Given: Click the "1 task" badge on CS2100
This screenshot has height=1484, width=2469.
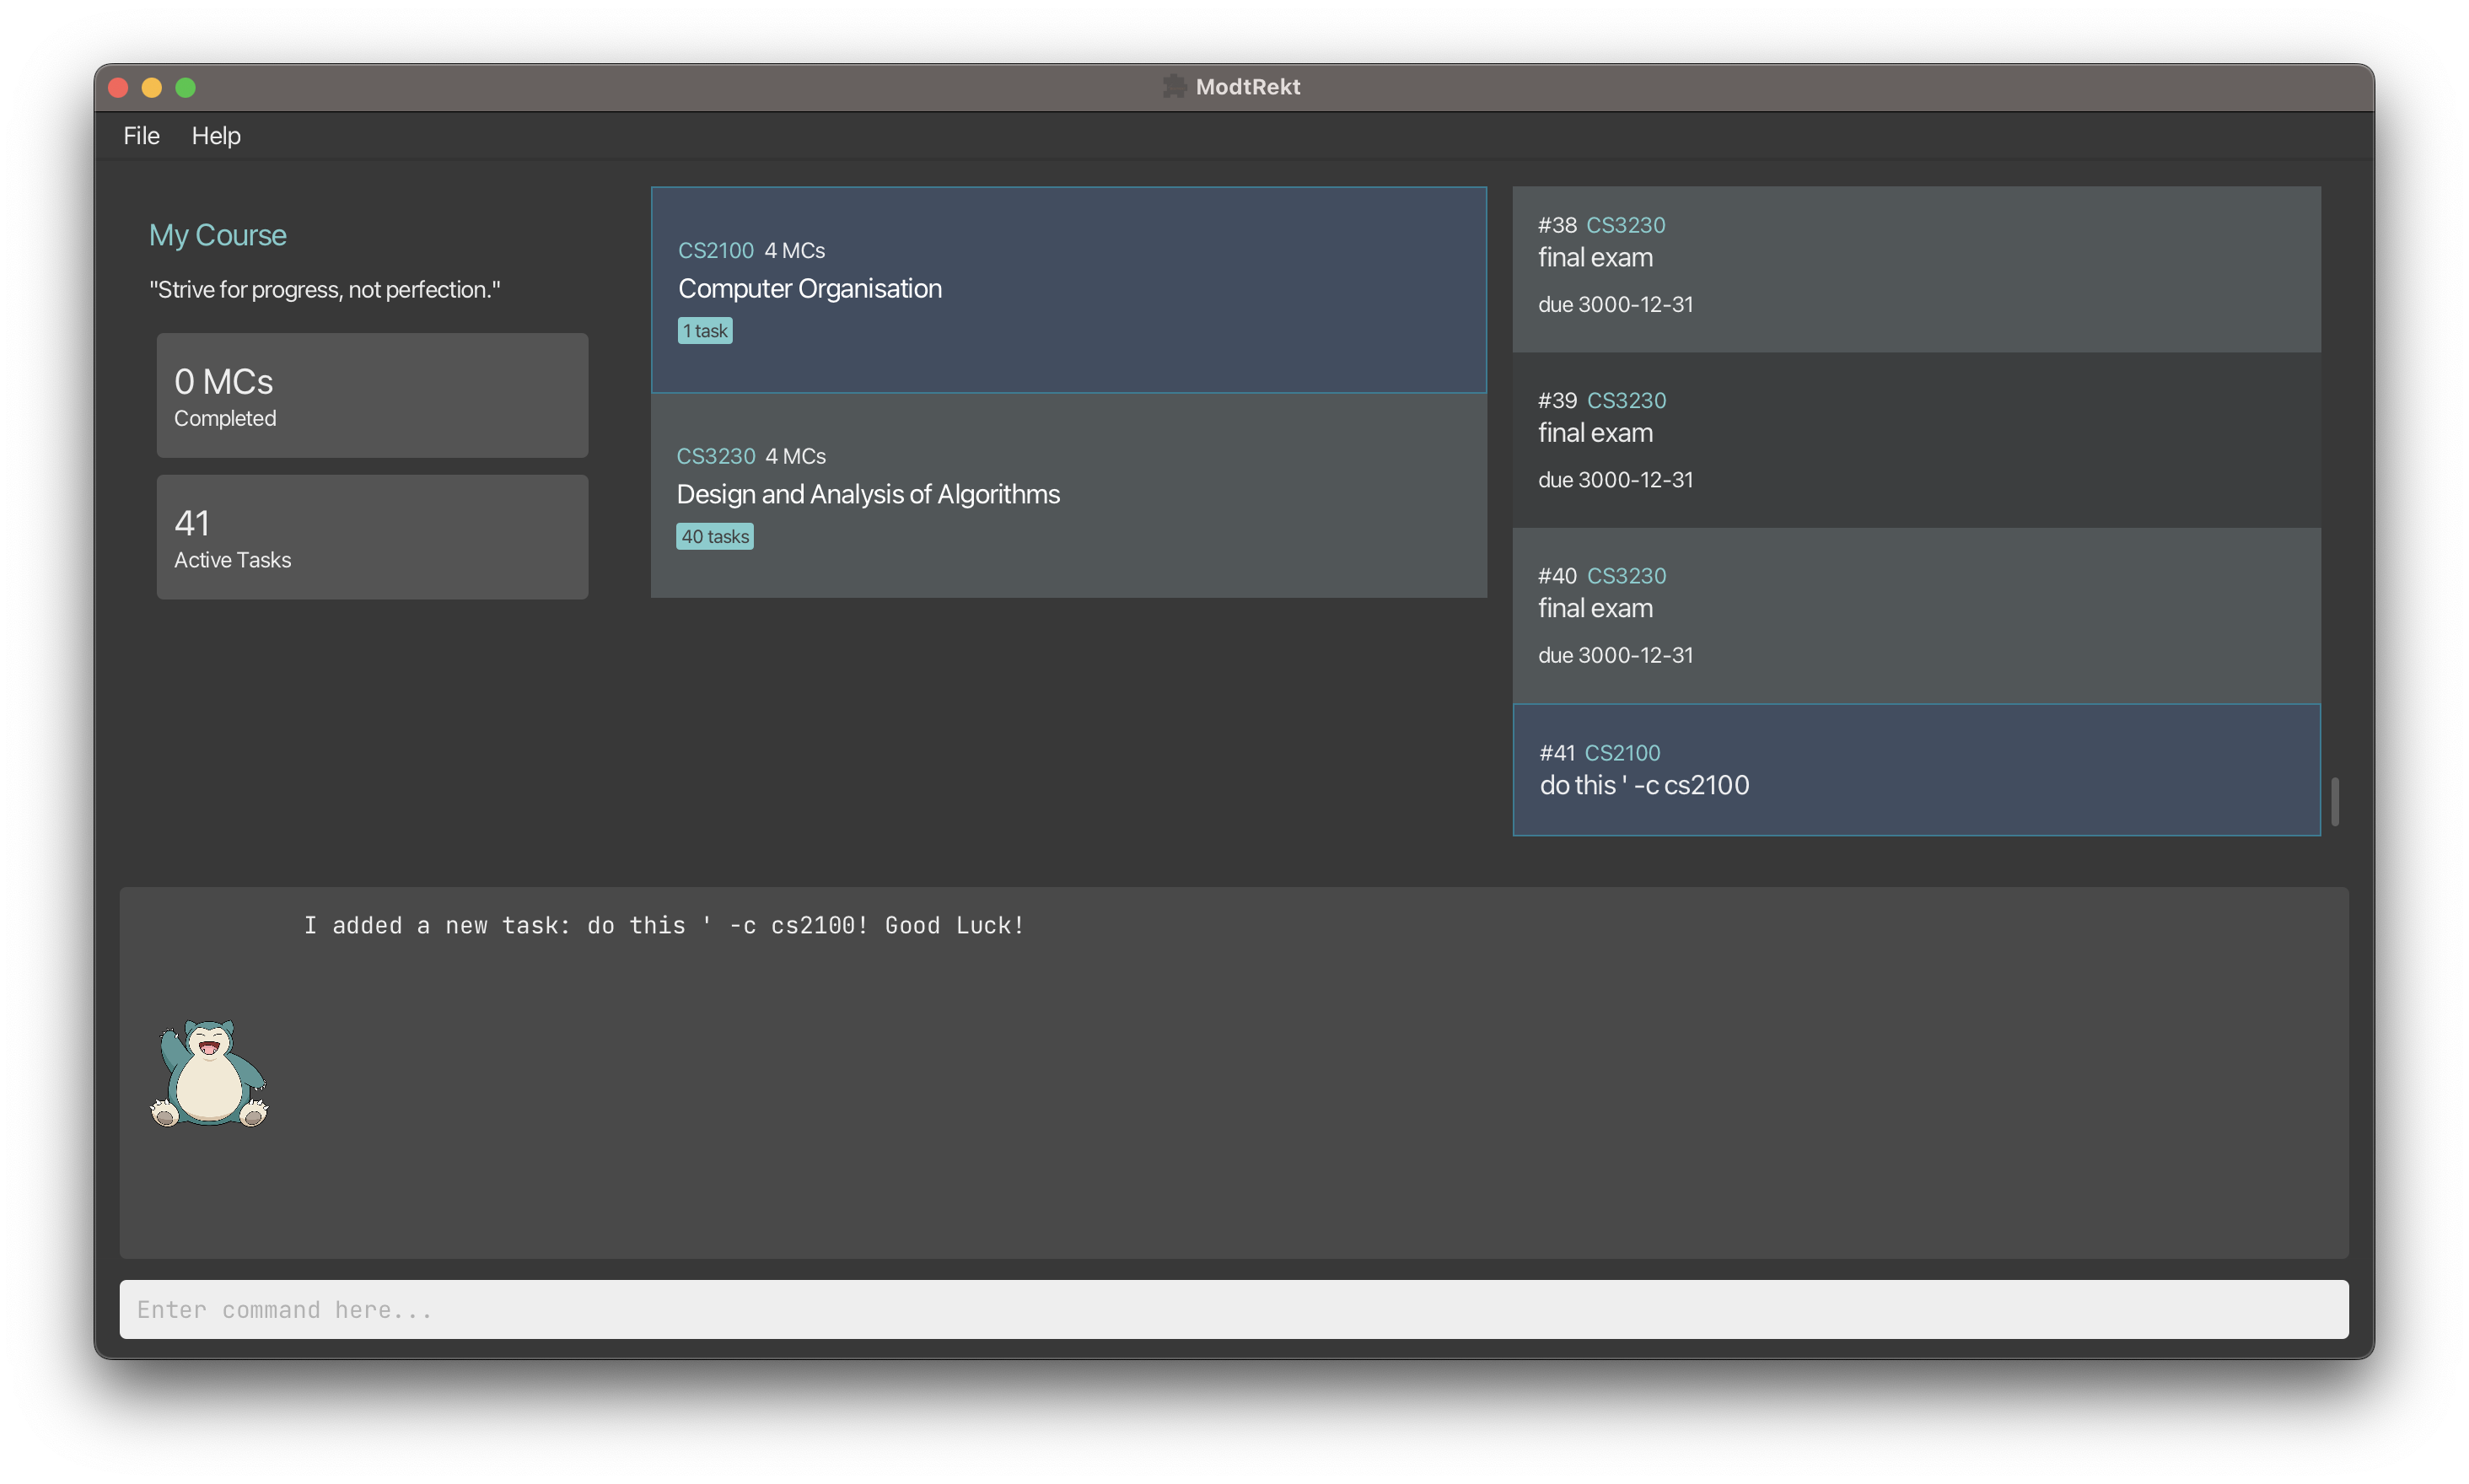Looking at the screenshot, I should [x=705, y=331].
